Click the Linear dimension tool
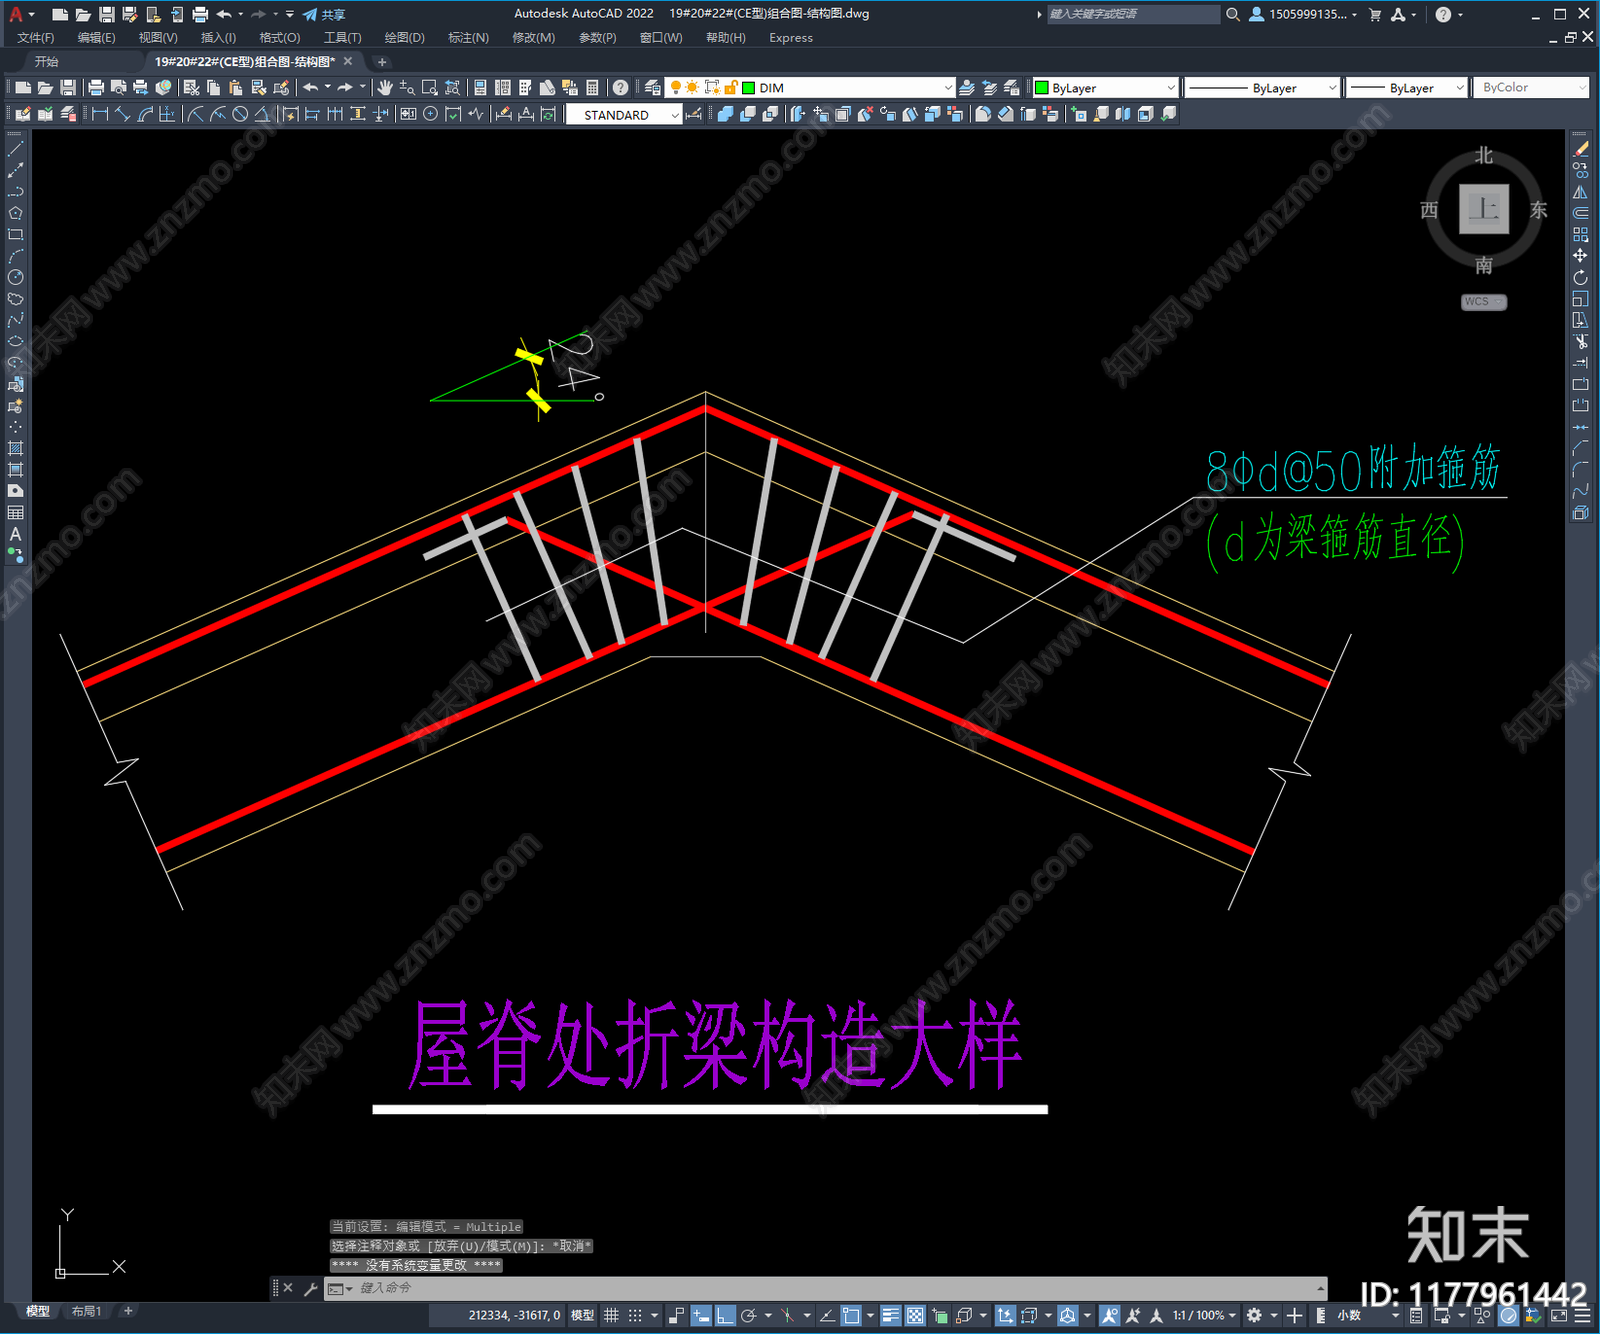1600x1334 pixels. tap(100, 114)
